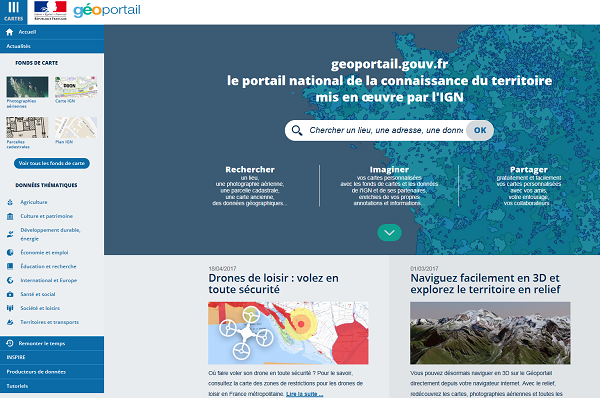Screen dimensions: 600x398
Task: Click the Agriculture category icon
Action: click(10, 202)
